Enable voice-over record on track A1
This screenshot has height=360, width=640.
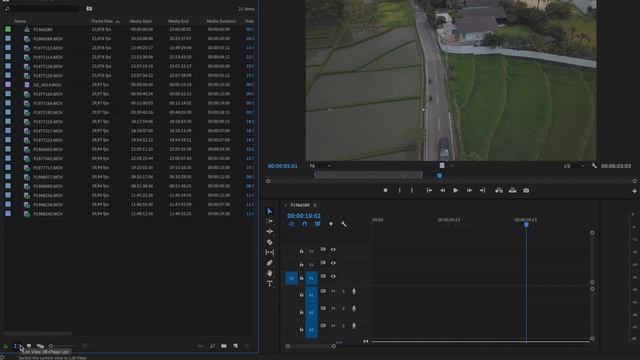[x=354, y=291]
